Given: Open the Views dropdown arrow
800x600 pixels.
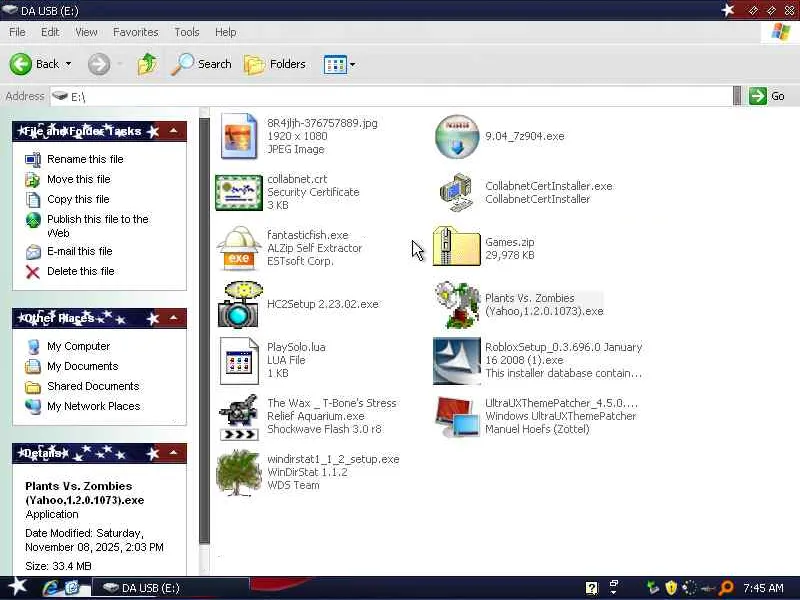Looking at the screenshot, I should pos(352,64).
